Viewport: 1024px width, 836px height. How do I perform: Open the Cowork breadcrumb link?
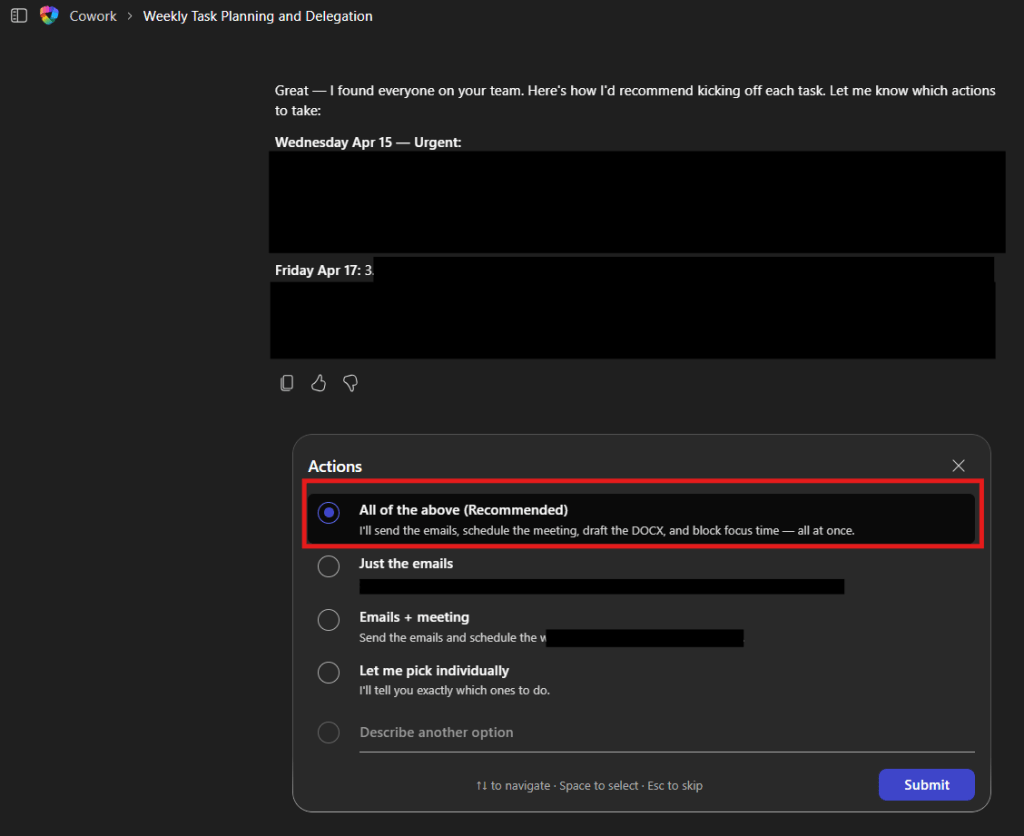pos(94,16)
